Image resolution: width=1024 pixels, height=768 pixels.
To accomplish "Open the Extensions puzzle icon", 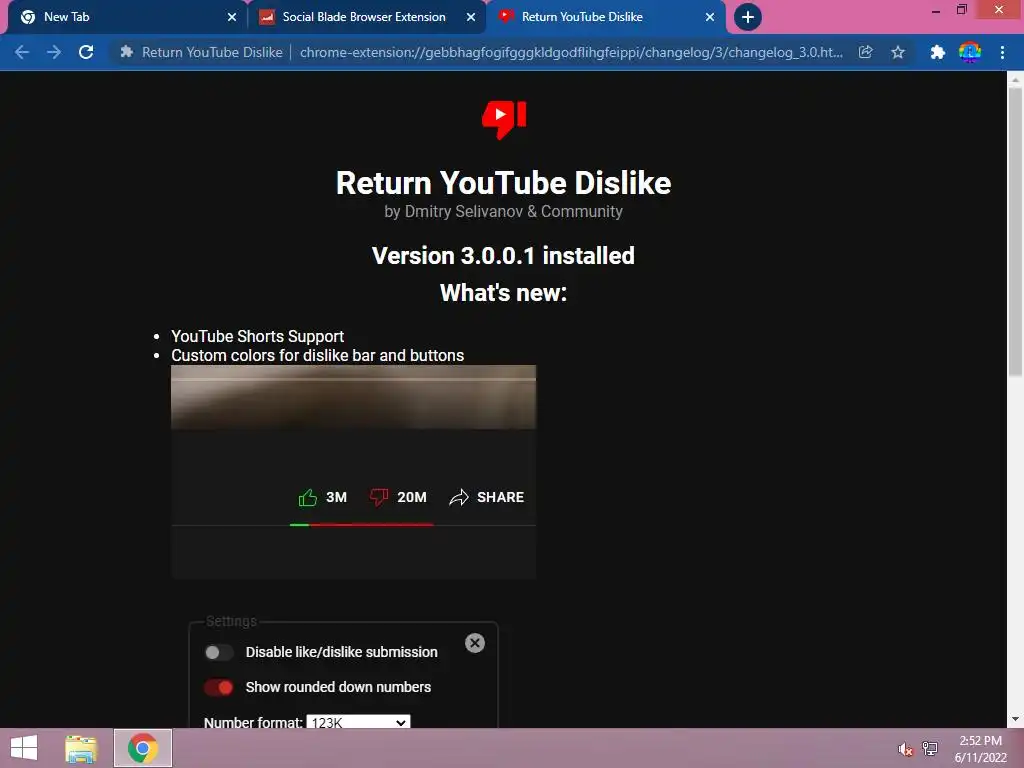I will pyautogui.click(x=937, y=52).
